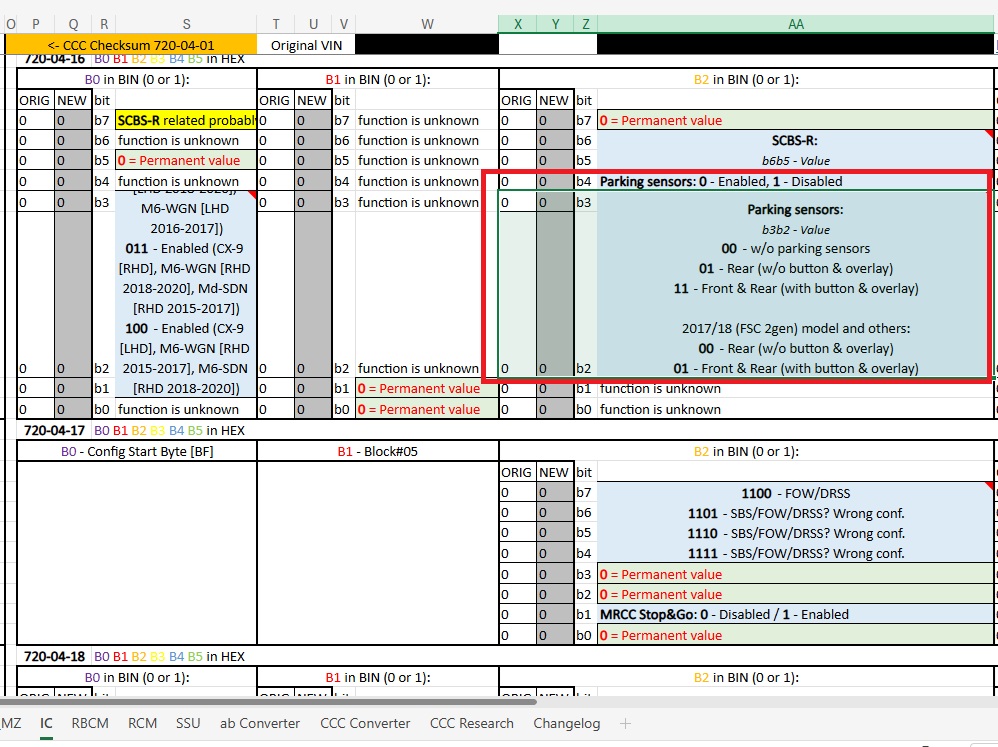Switch to the SSU sheet tab
Screen dimensions: 998x747
coord(188,723)
